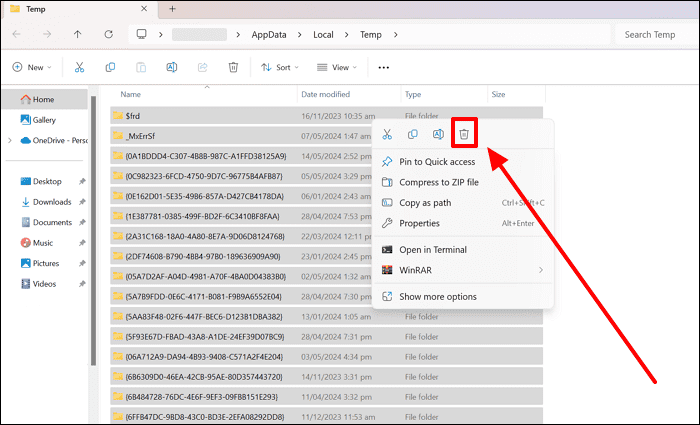Click the Copy icon in context menu
This screenshot has width=700, height=425.
(x=412, y=134)
